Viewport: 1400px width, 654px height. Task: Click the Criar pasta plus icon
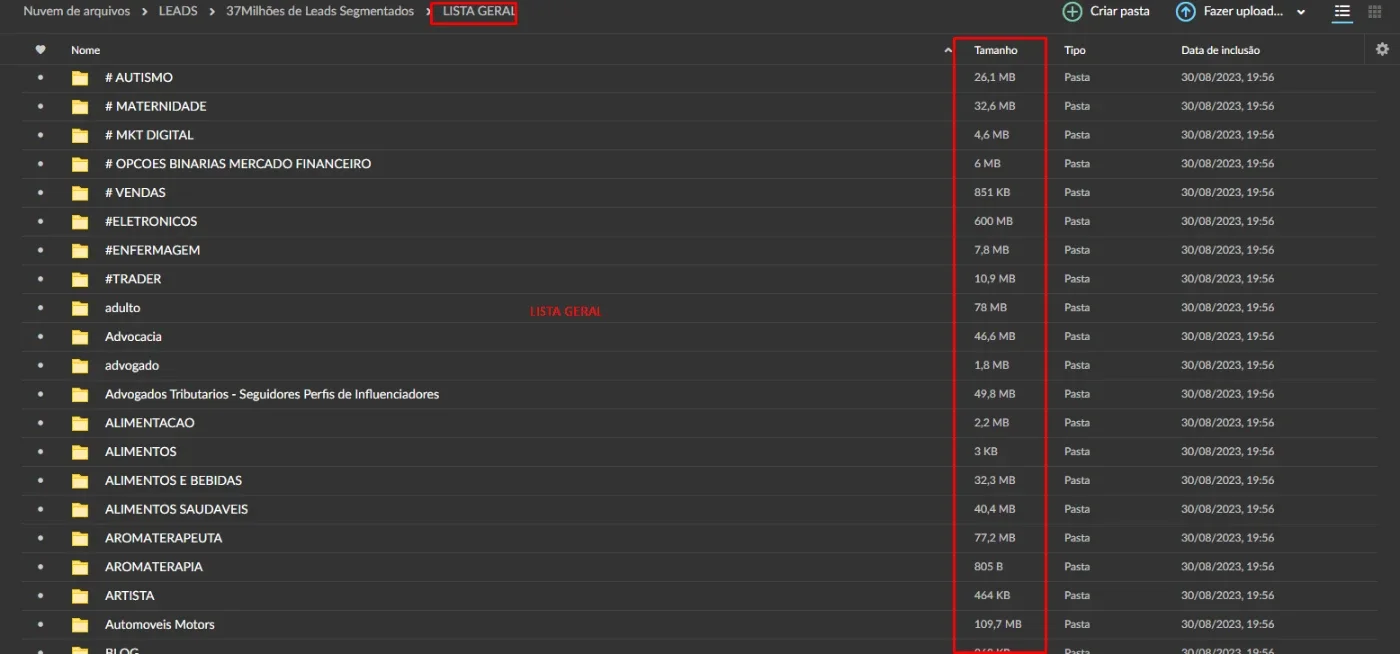pyautogui.click(x=1072, y=12)
